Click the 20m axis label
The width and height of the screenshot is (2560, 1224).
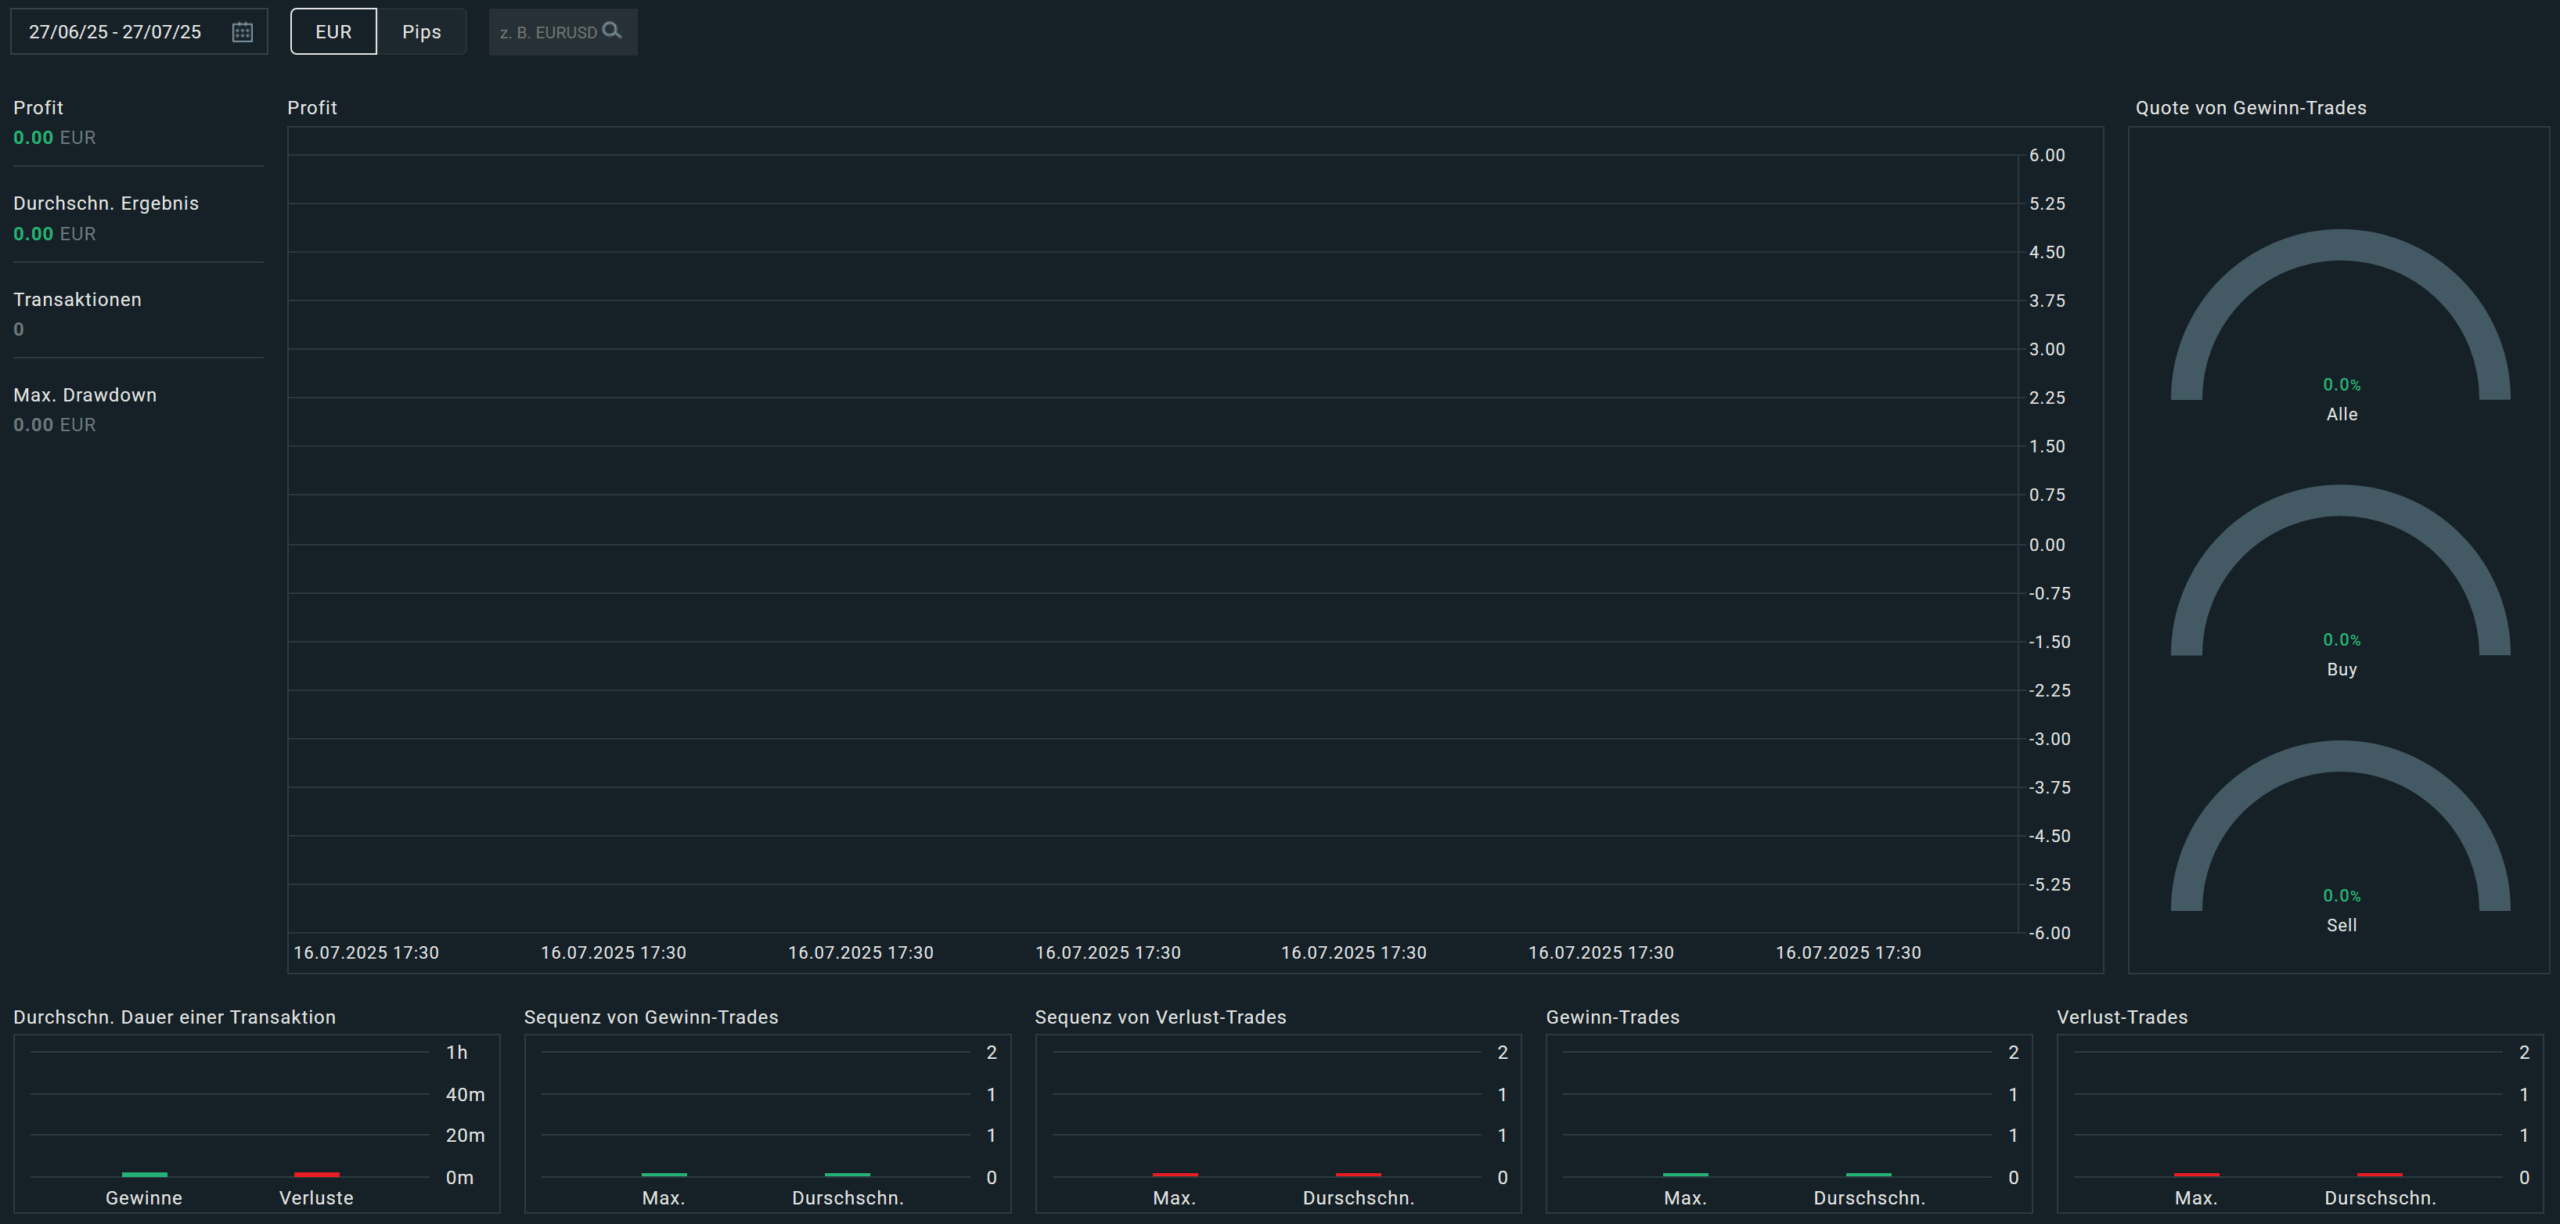(465, 1135)
